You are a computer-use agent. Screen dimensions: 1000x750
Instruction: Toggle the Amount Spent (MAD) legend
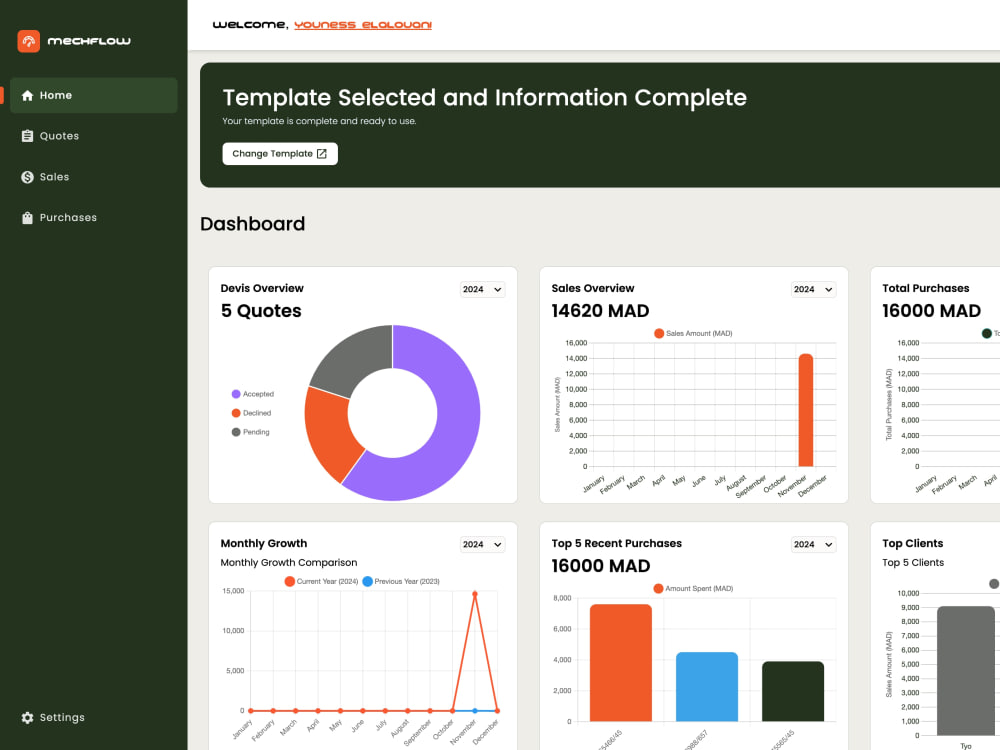click(x=693, y=589)
